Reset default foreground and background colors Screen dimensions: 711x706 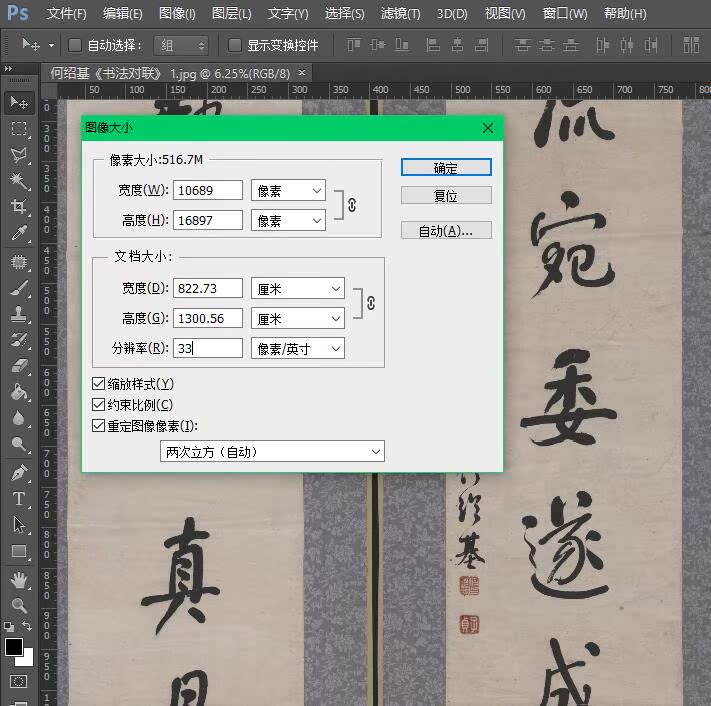9,627
